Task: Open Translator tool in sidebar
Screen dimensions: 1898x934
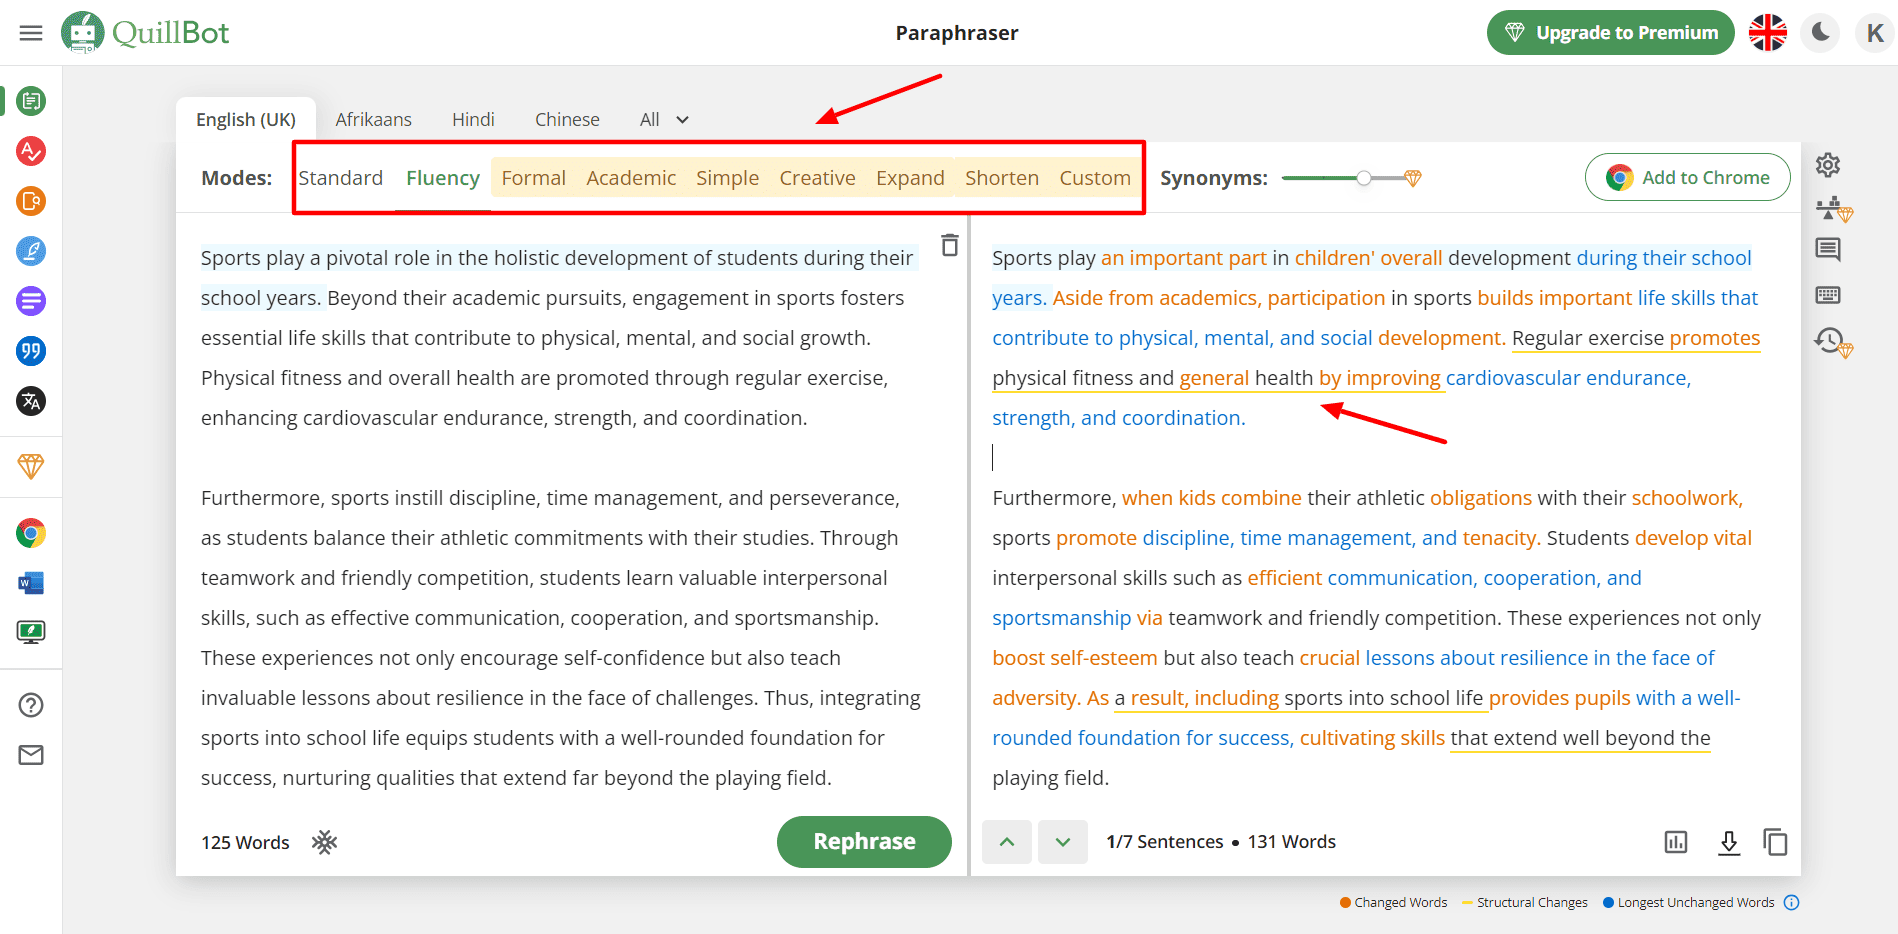Action: click(x=31, y=401)
